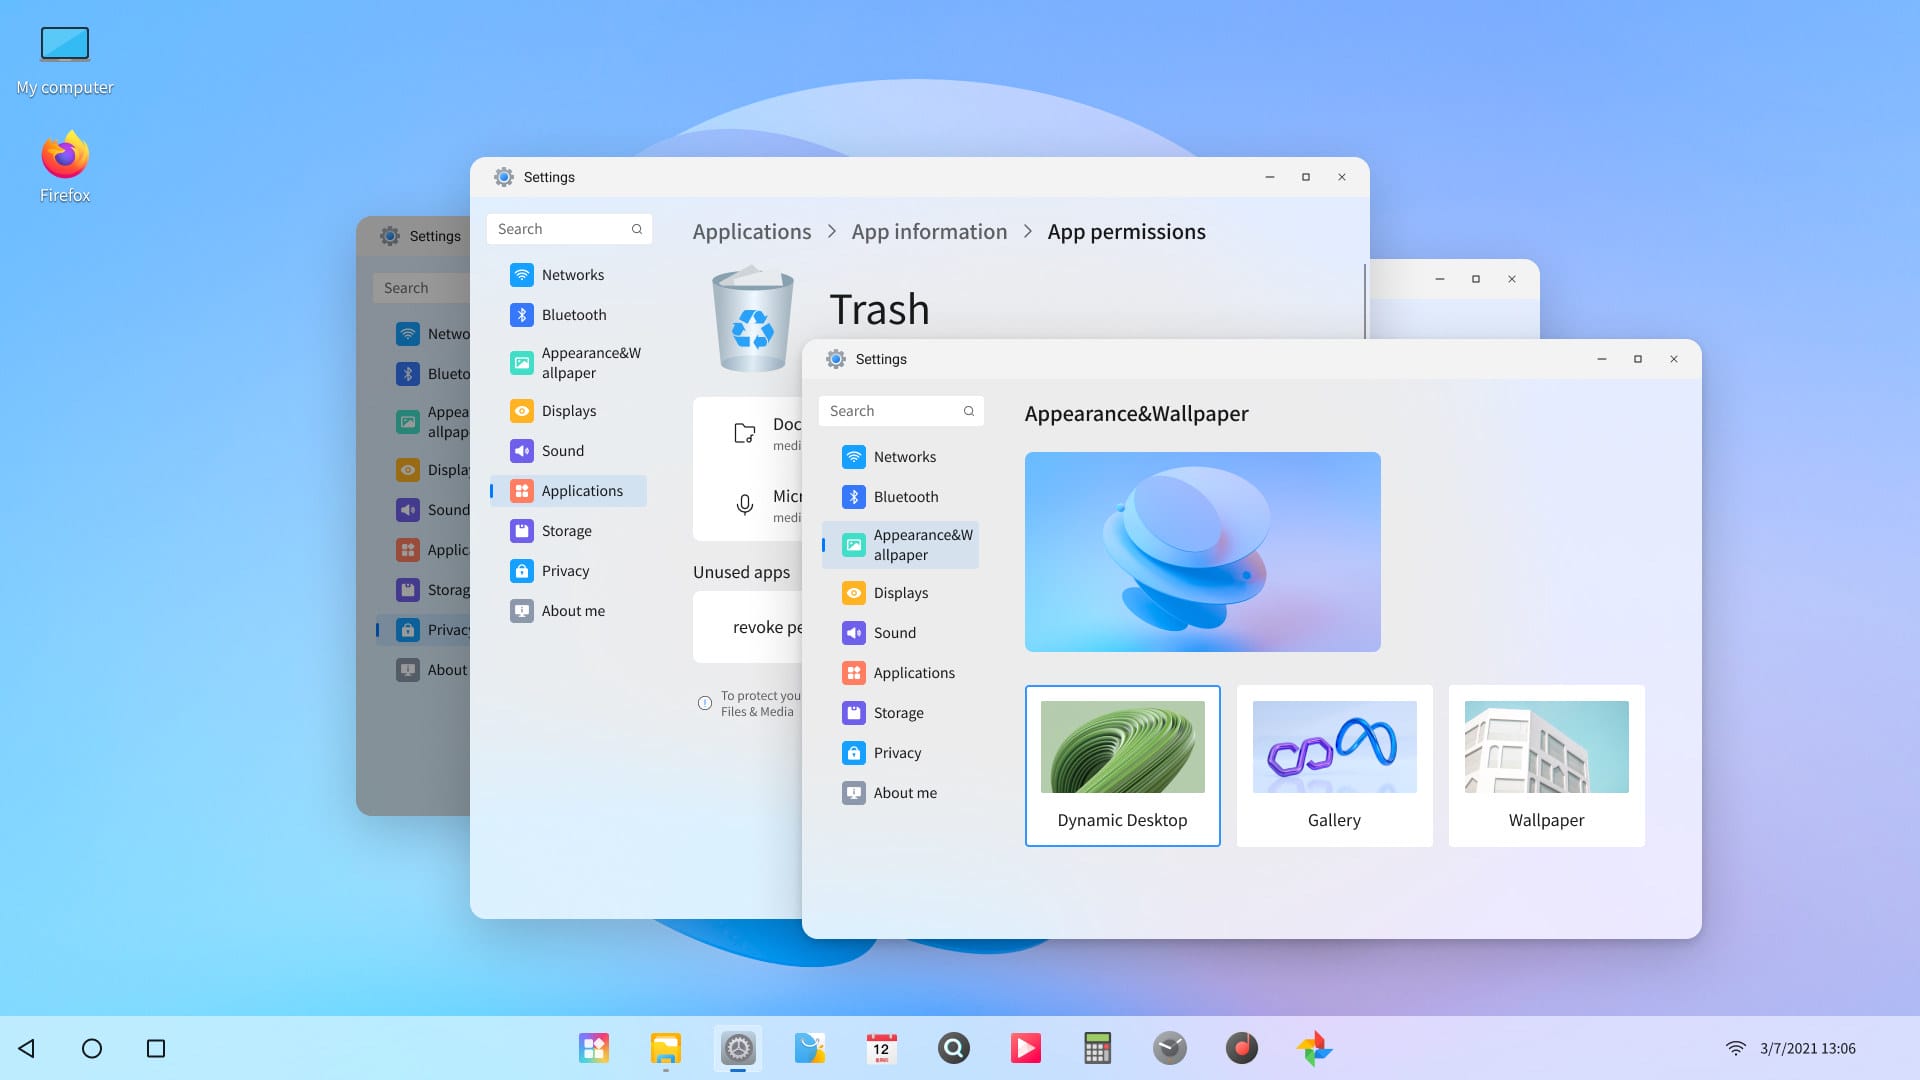Select the Gallery wallpaper category
The width and height of the screenshot is (1920, 1080).
(1333, 765)
